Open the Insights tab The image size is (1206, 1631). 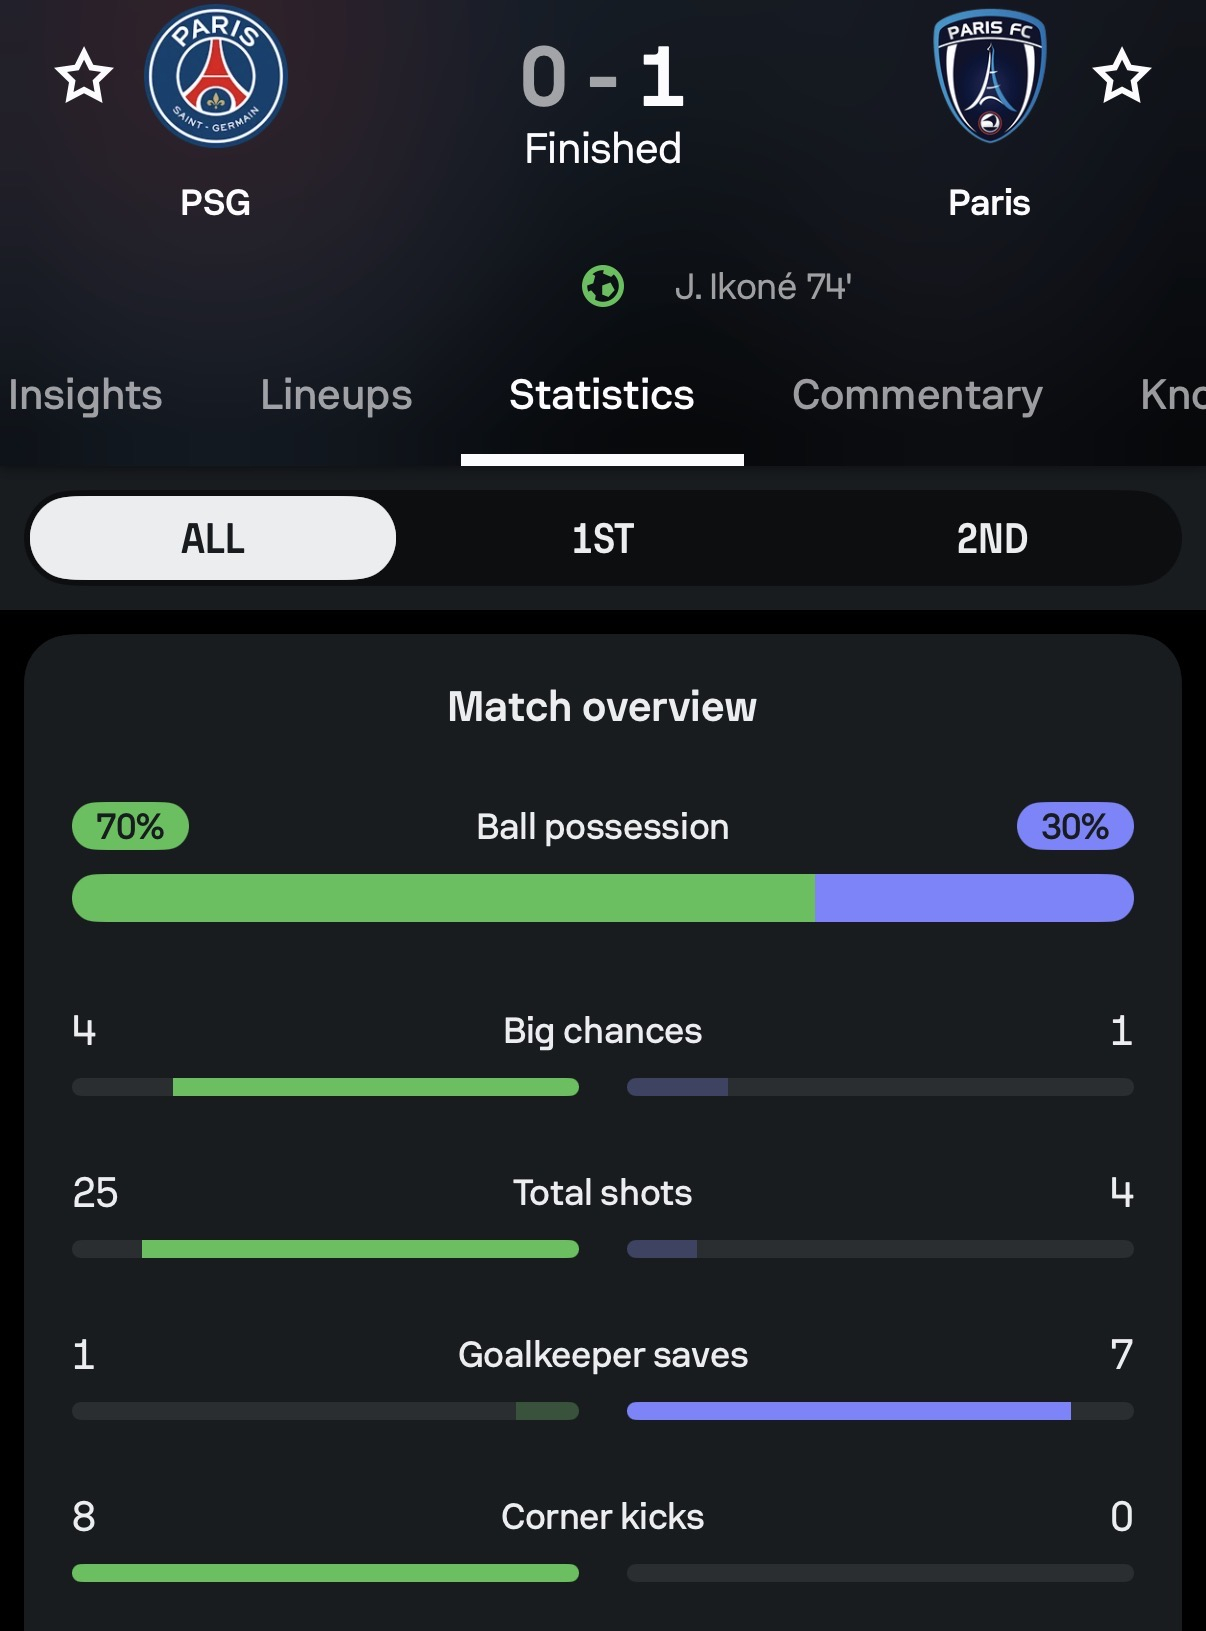pos(85,395)
